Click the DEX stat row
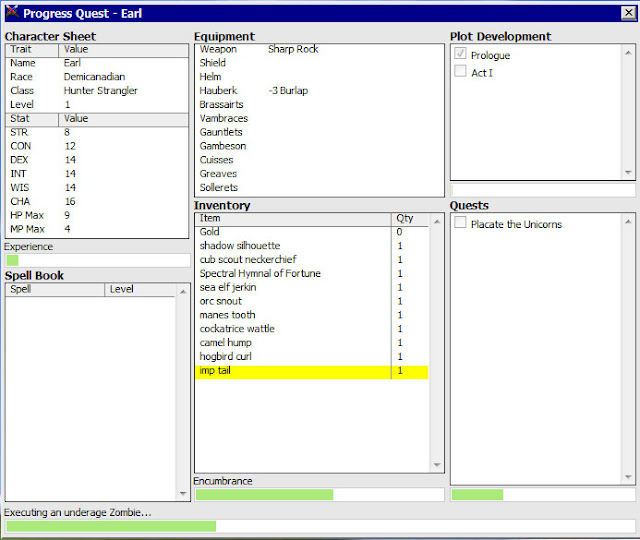Viewport: 640px width, 540px height. 97,160
